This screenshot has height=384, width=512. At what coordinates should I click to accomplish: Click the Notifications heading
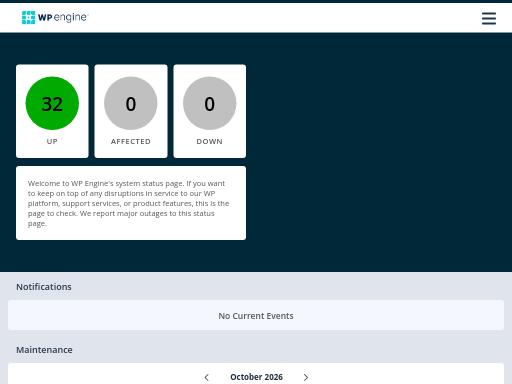pos(44,287)
